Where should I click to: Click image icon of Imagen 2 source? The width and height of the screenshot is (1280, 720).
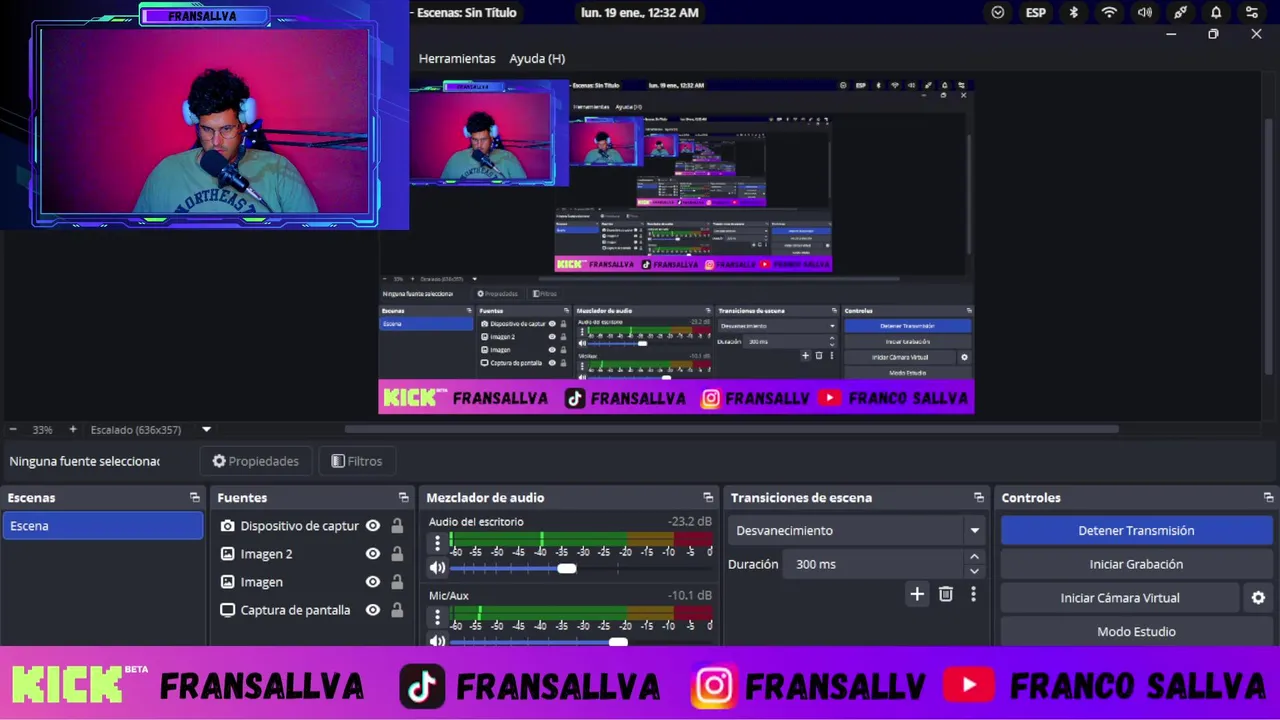[x=228, y=554]
